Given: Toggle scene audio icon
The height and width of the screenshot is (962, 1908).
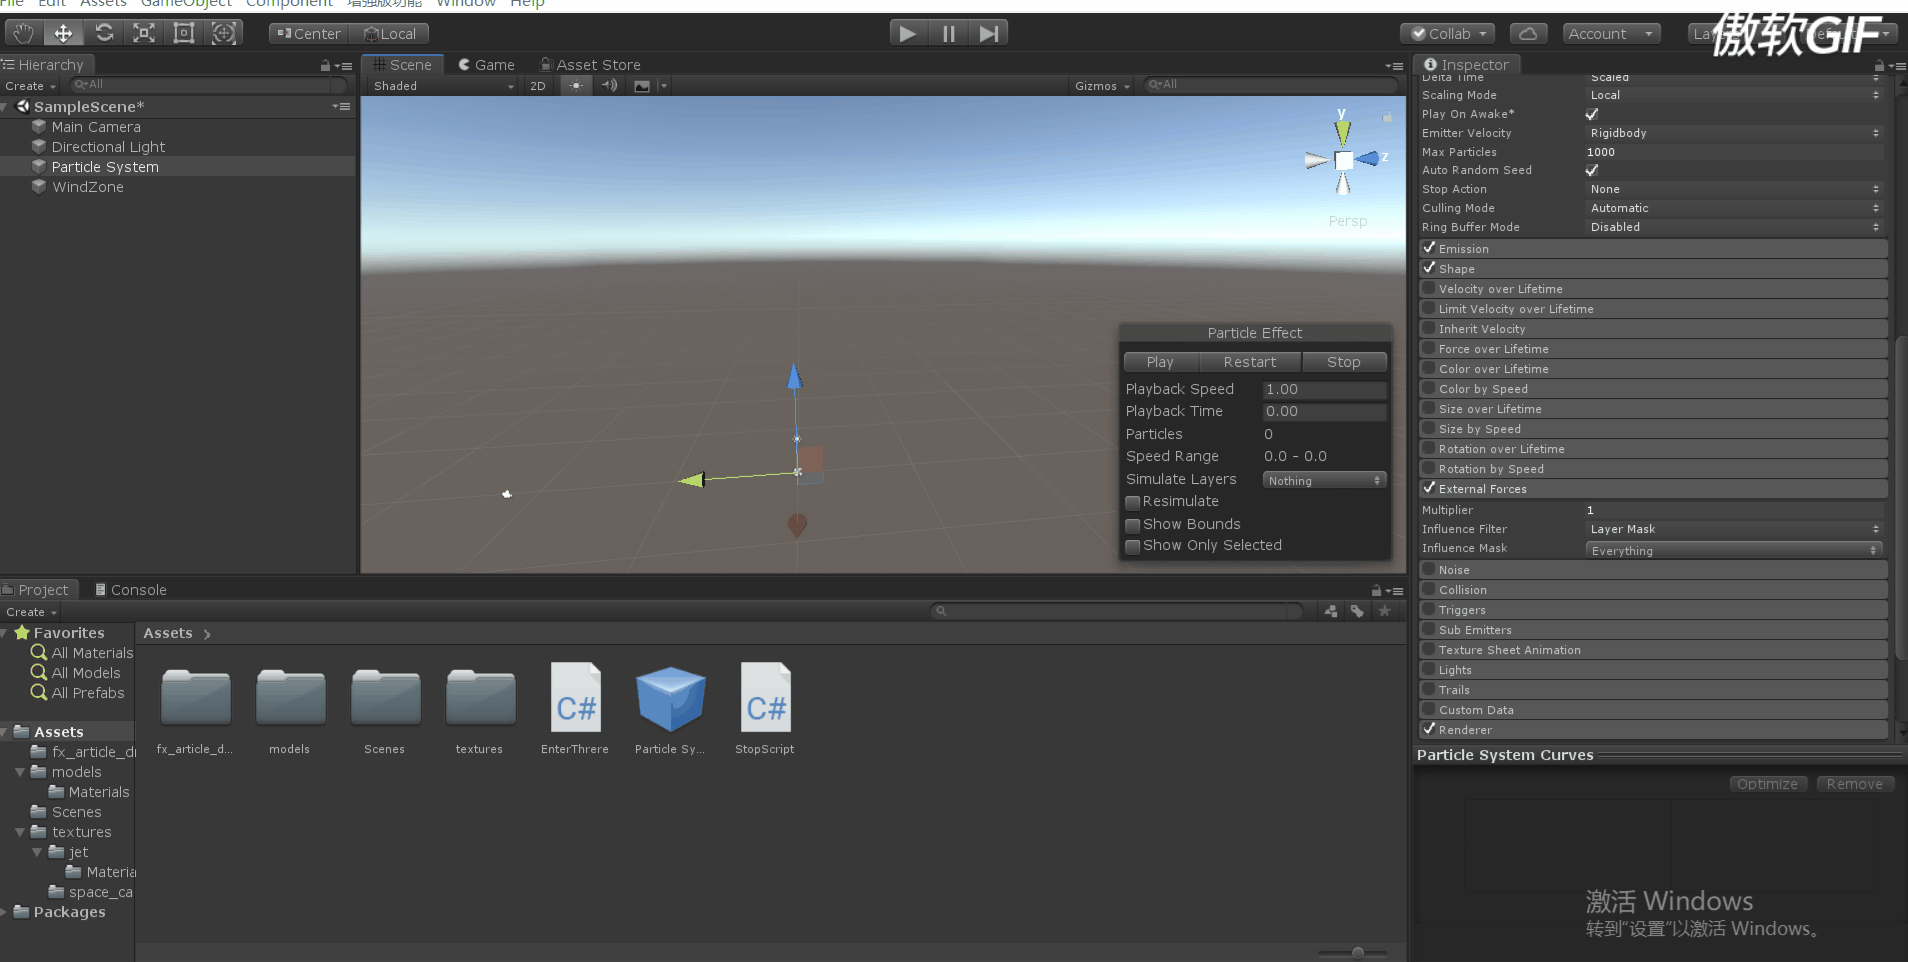Looking at the screenshot, I should (609, 86).
